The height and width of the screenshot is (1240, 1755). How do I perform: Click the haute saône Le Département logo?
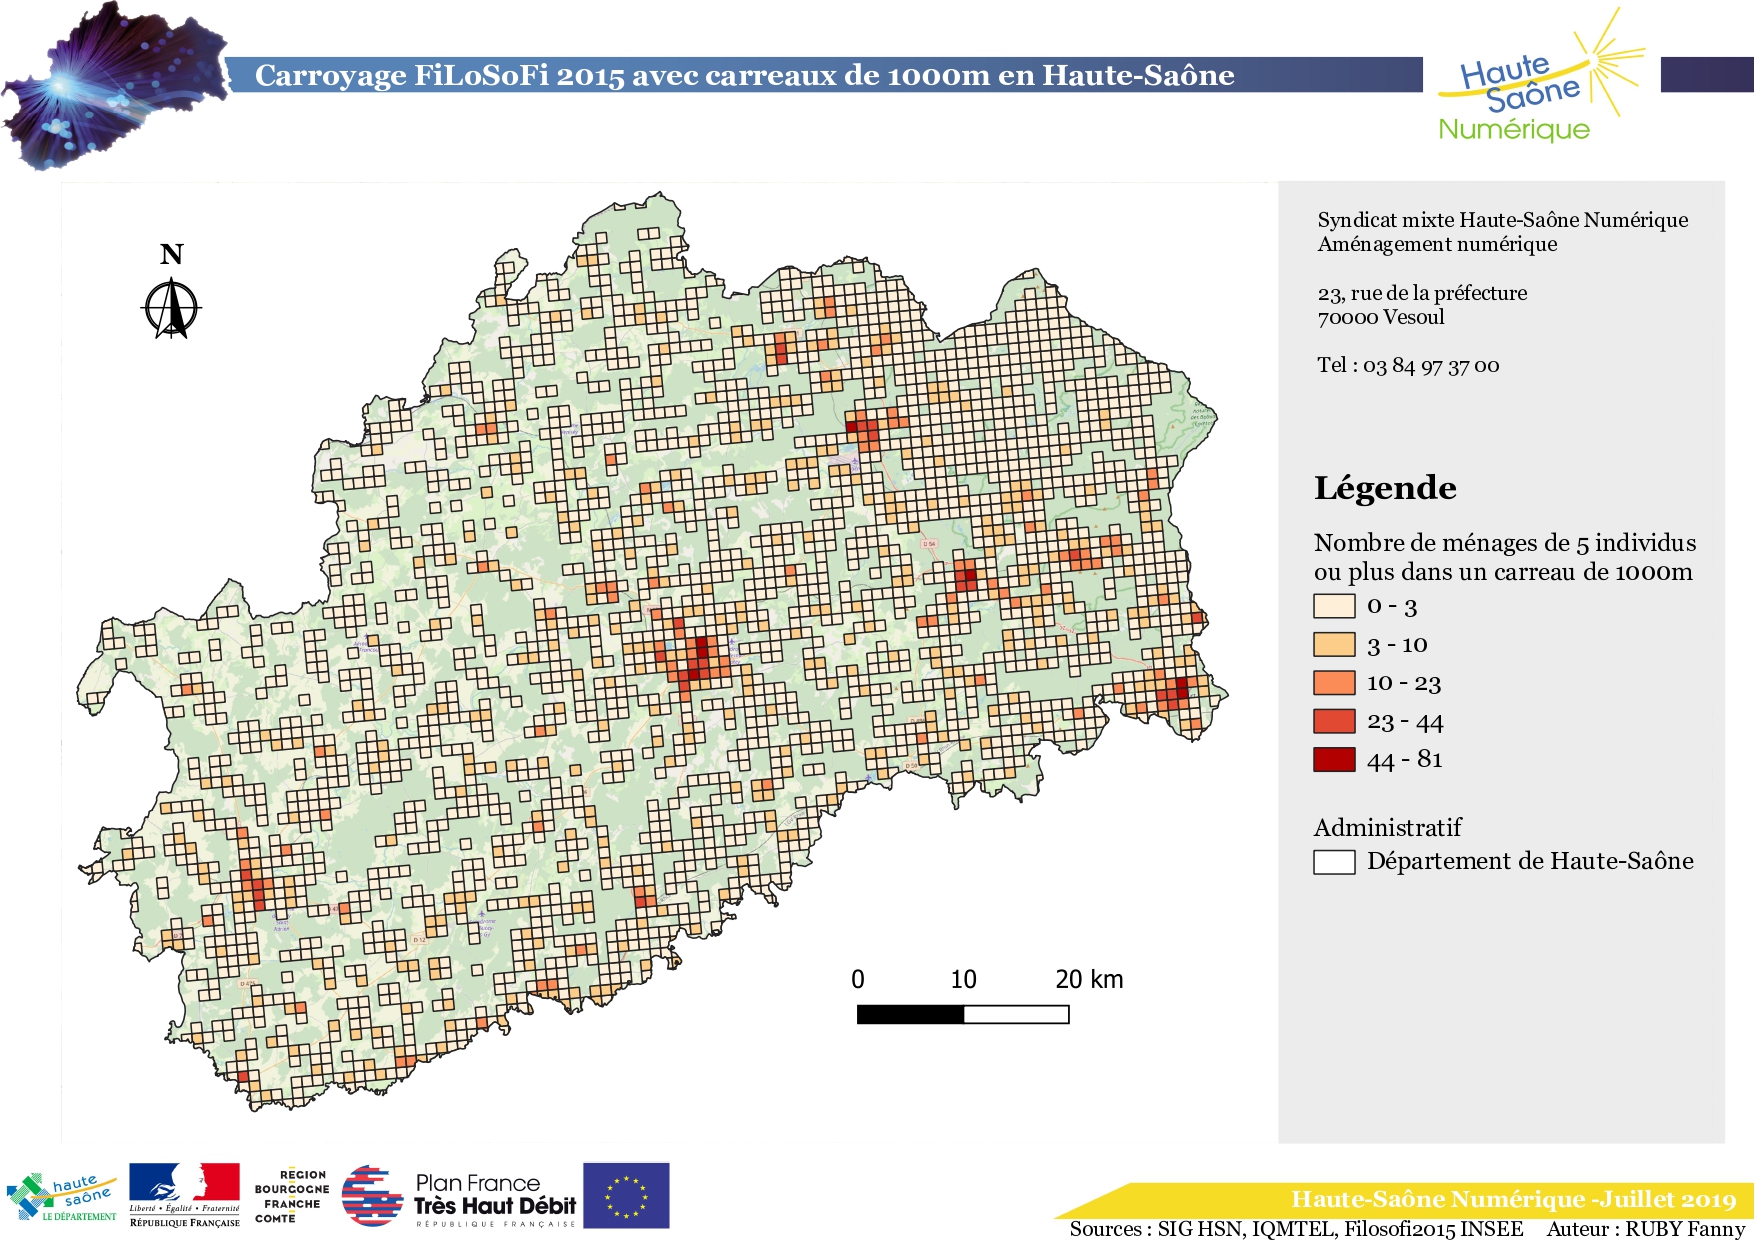point(62,1197)
